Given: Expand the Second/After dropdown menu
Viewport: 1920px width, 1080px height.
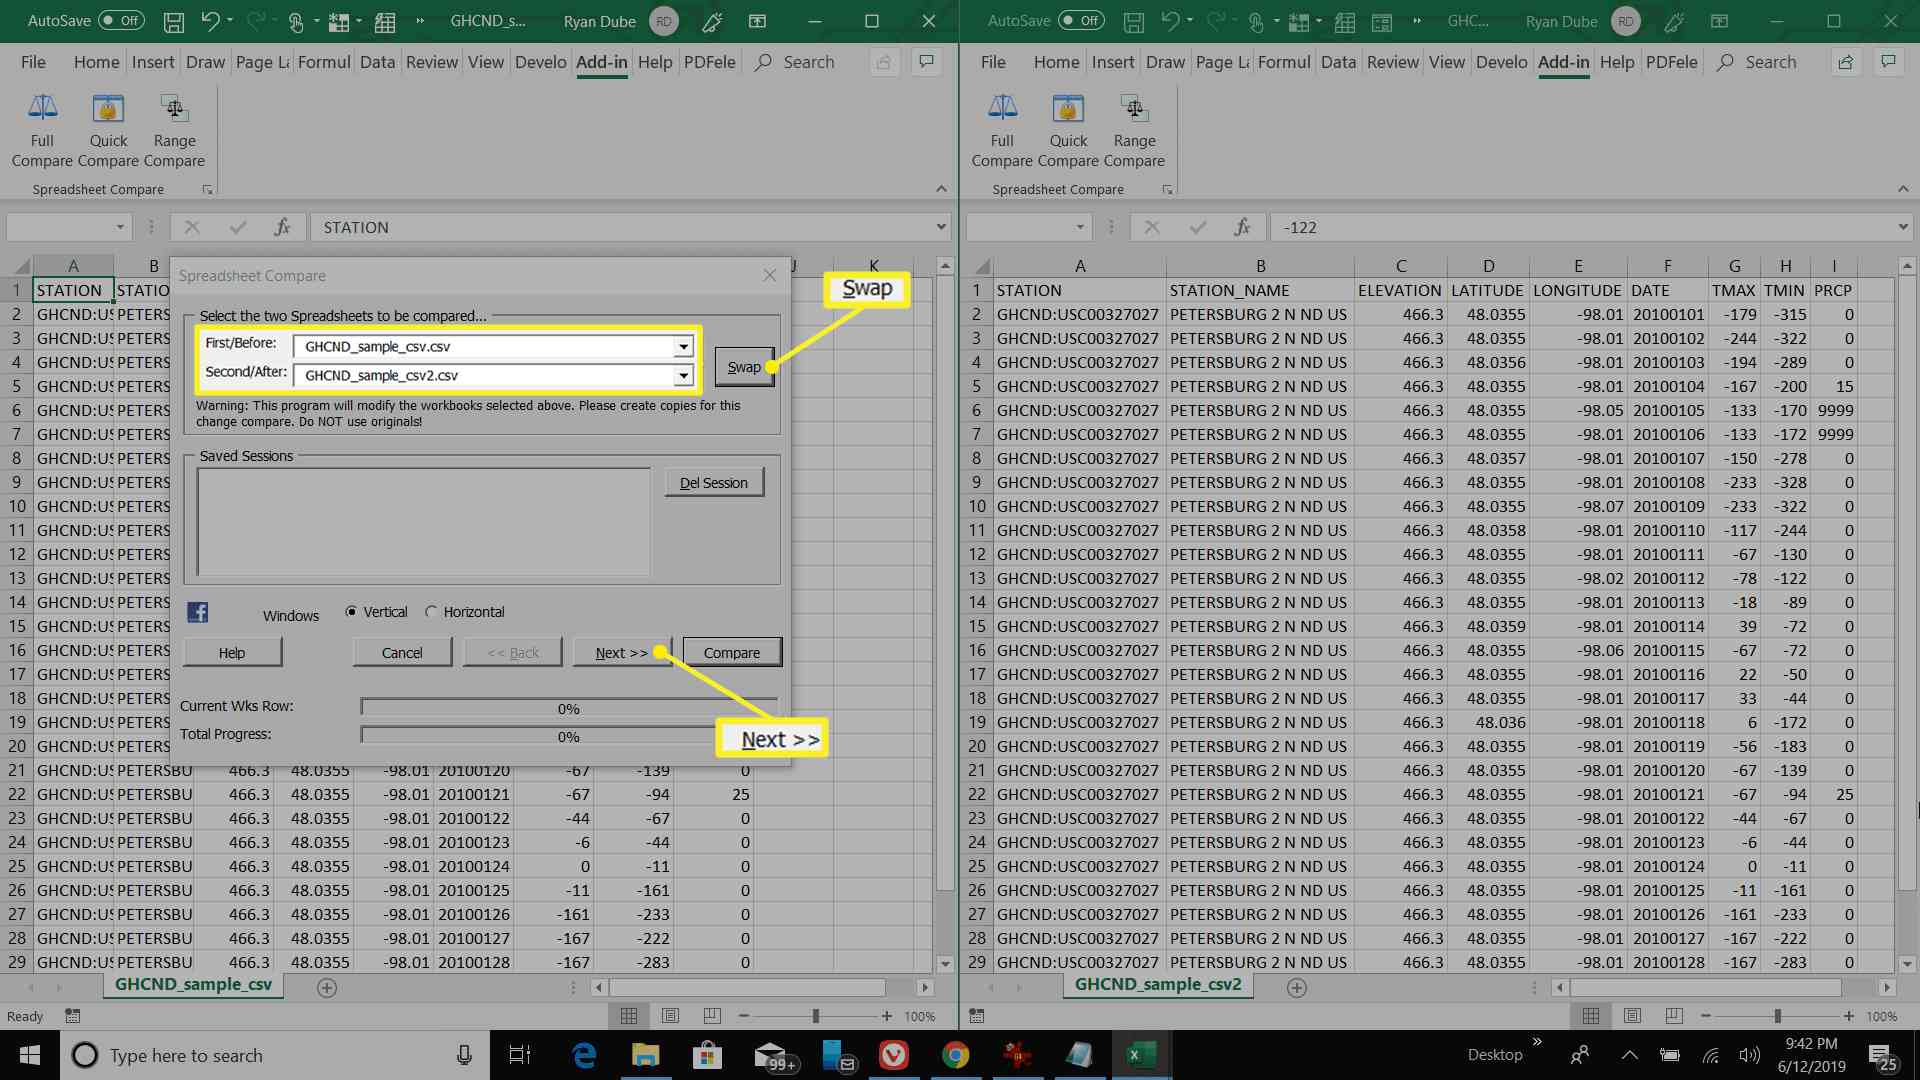Looking at the screenshot, I should (x=684, y=376).
